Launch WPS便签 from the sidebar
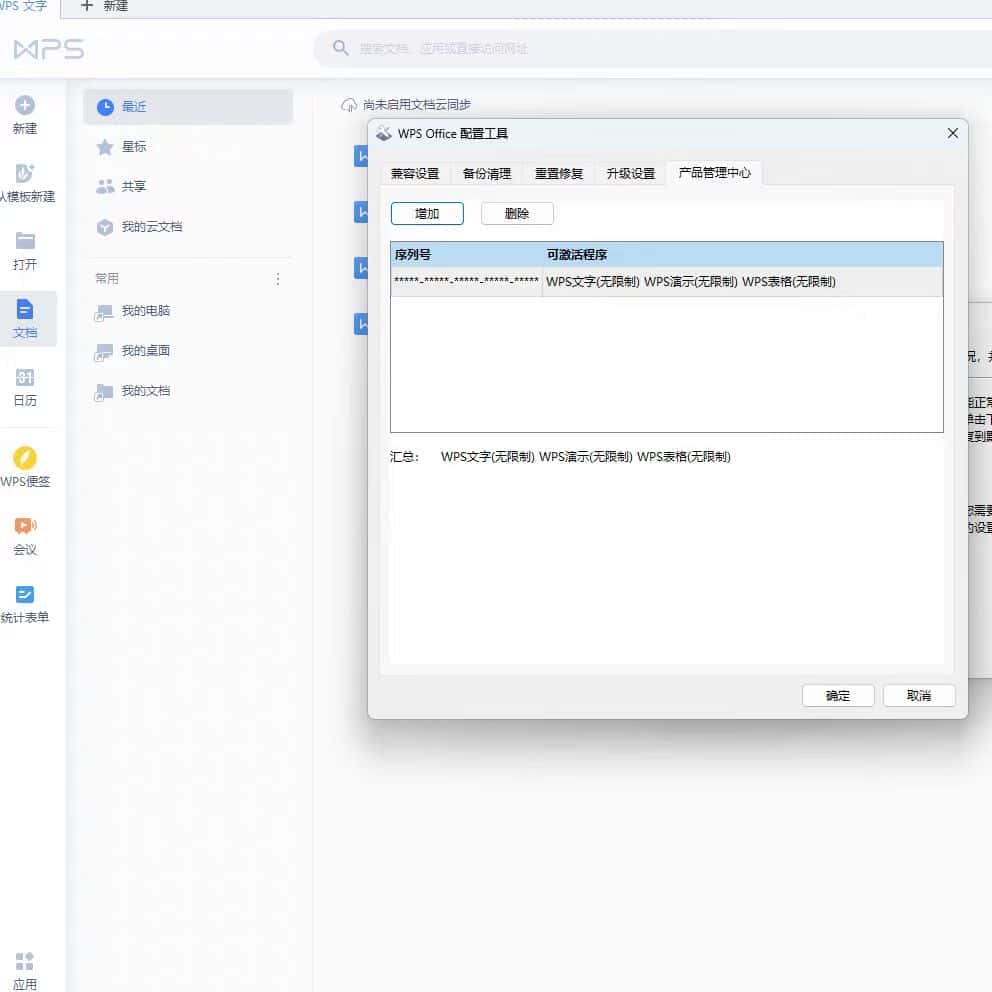Viewport: 992px width, 992px height. tap(25, 467)
